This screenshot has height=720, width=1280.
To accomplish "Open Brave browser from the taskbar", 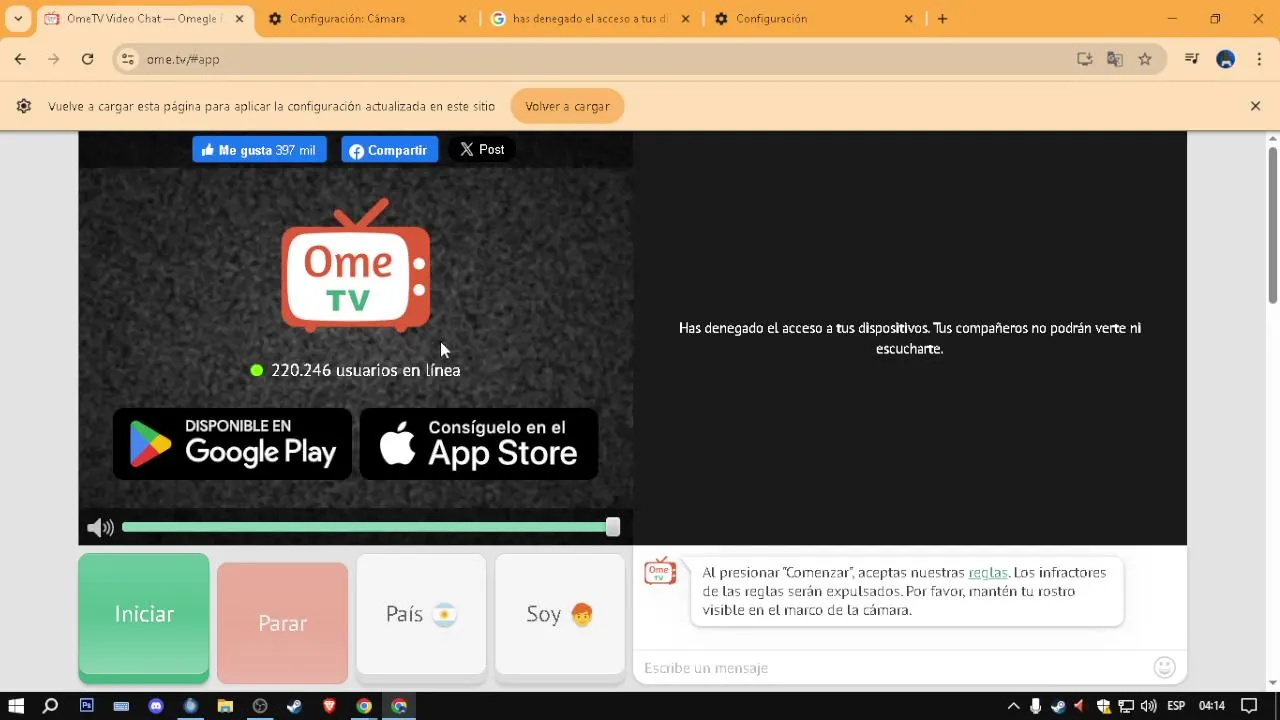I will (330, 706).
